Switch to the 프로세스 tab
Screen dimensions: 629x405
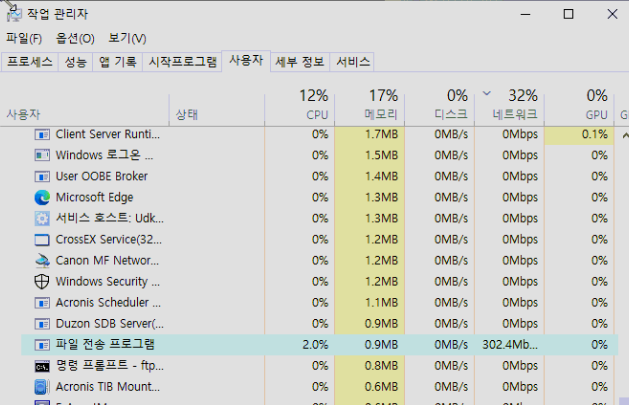click(30, 62)
